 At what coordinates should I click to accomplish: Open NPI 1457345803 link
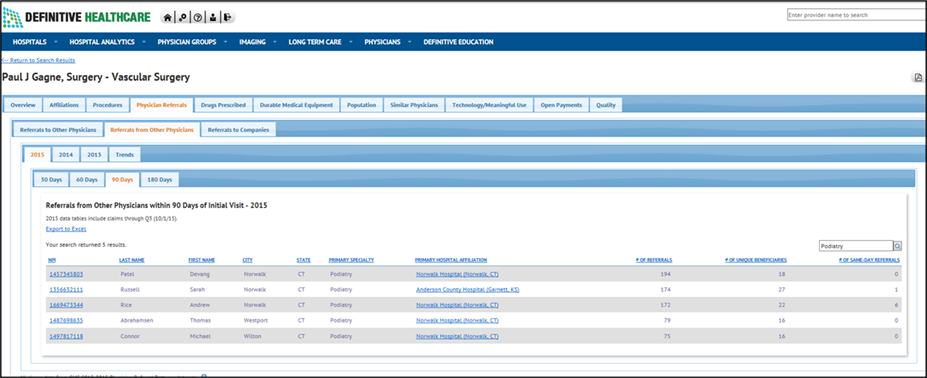pyautogui.click(x=66, y=274)
